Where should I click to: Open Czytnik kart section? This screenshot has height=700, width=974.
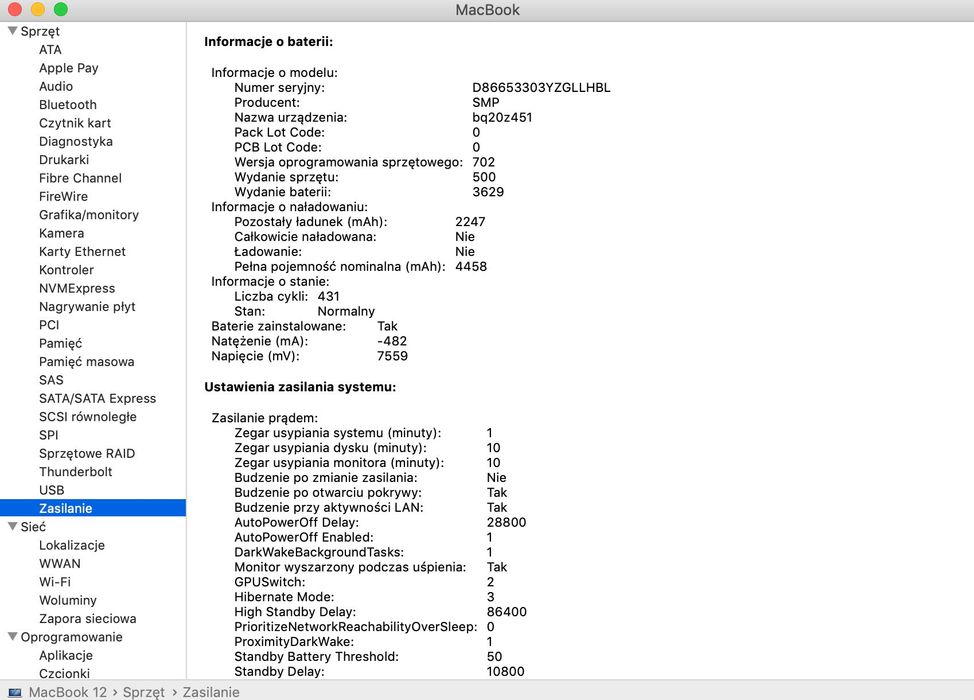click(75, 123)
